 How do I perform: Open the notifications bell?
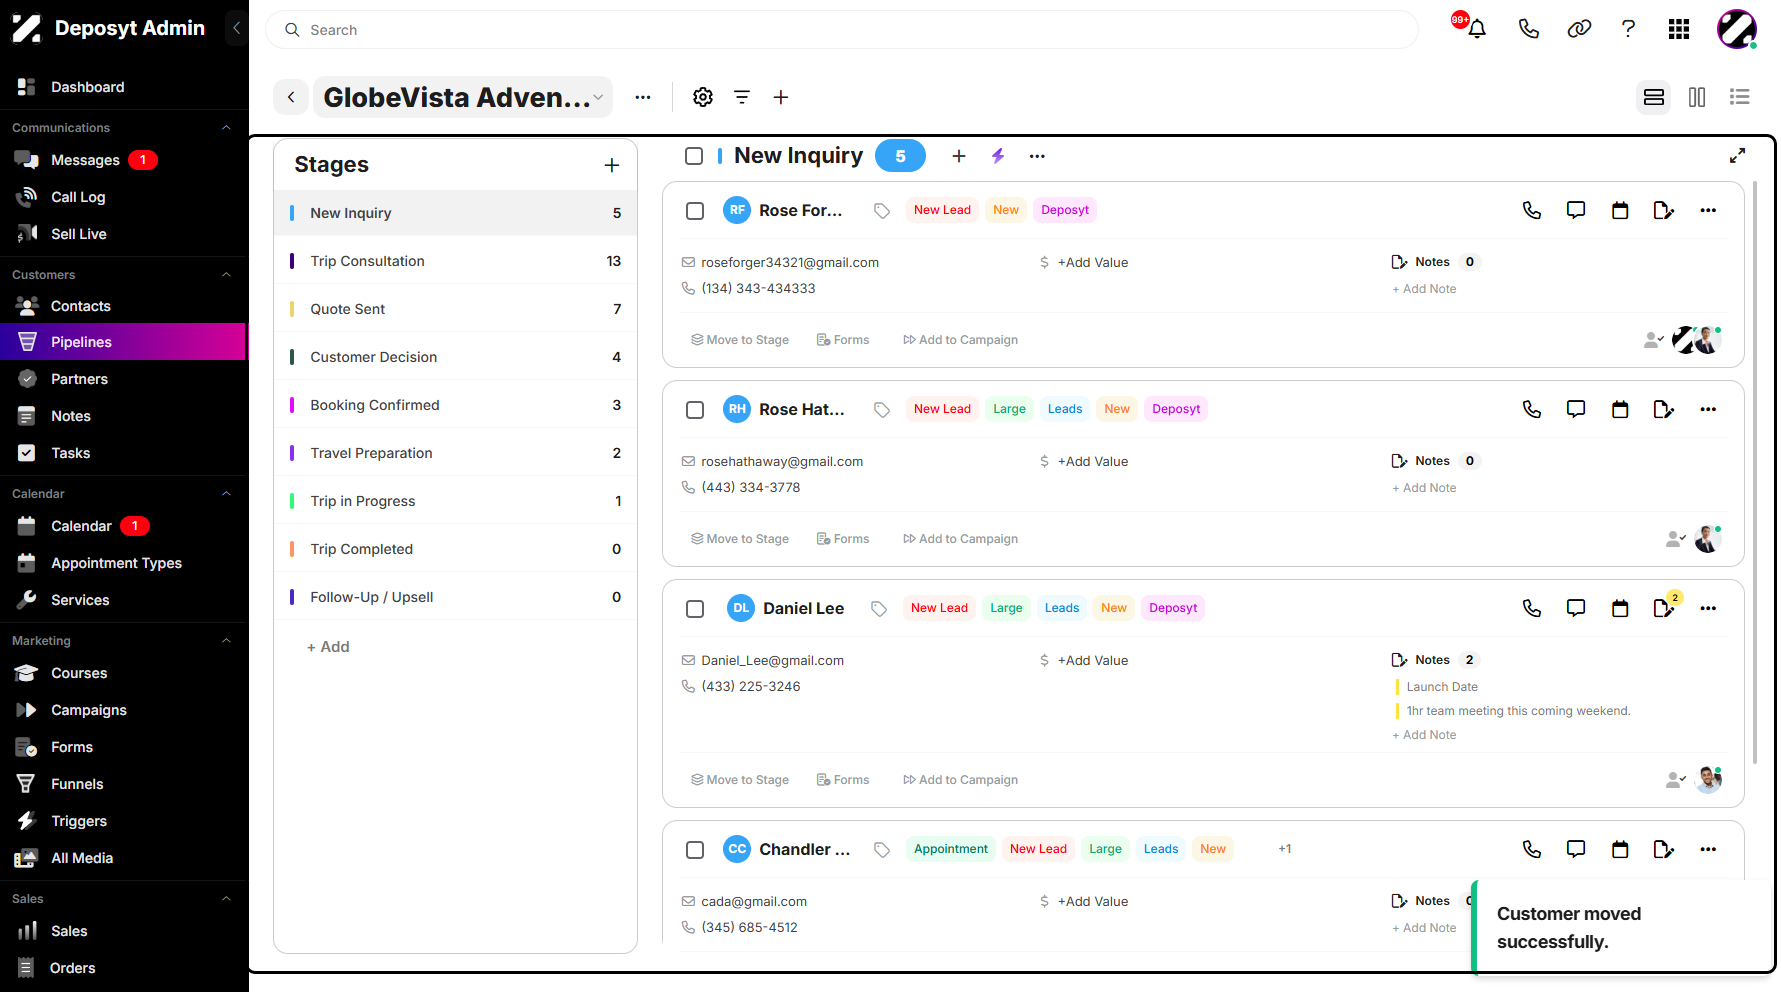[x=1476, y=29]
